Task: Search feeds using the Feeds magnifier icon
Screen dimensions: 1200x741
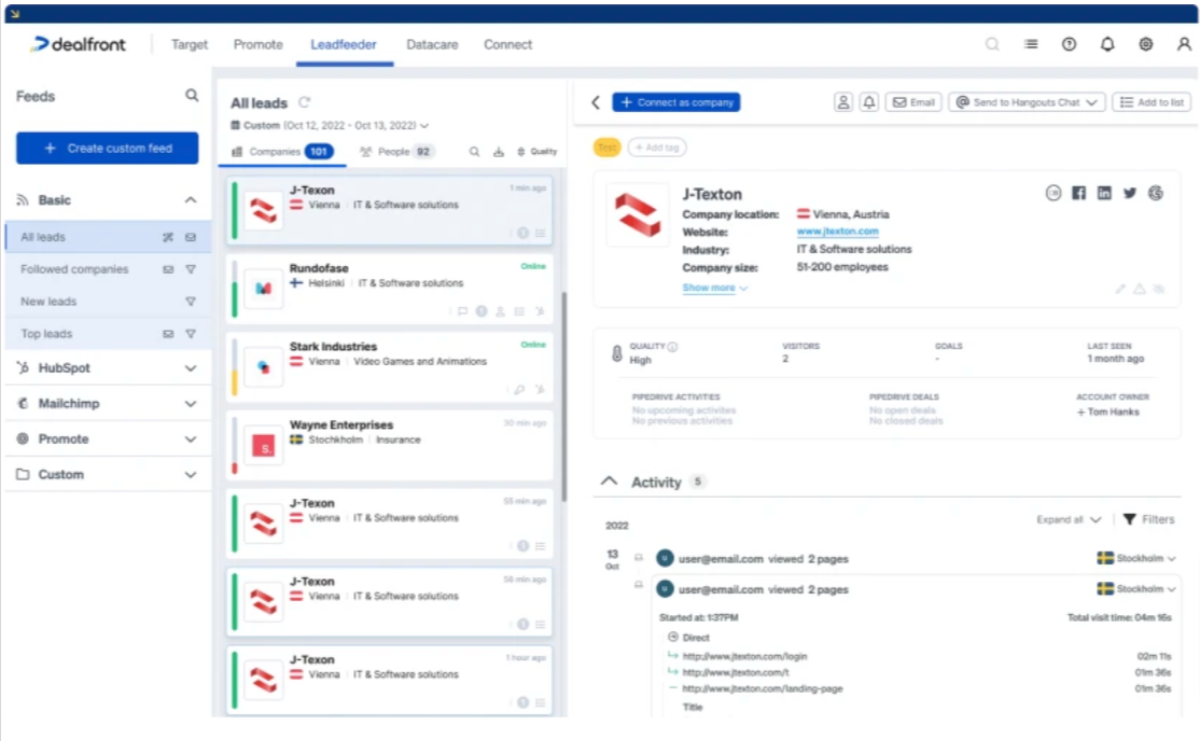Action: (x=192, y=96)
